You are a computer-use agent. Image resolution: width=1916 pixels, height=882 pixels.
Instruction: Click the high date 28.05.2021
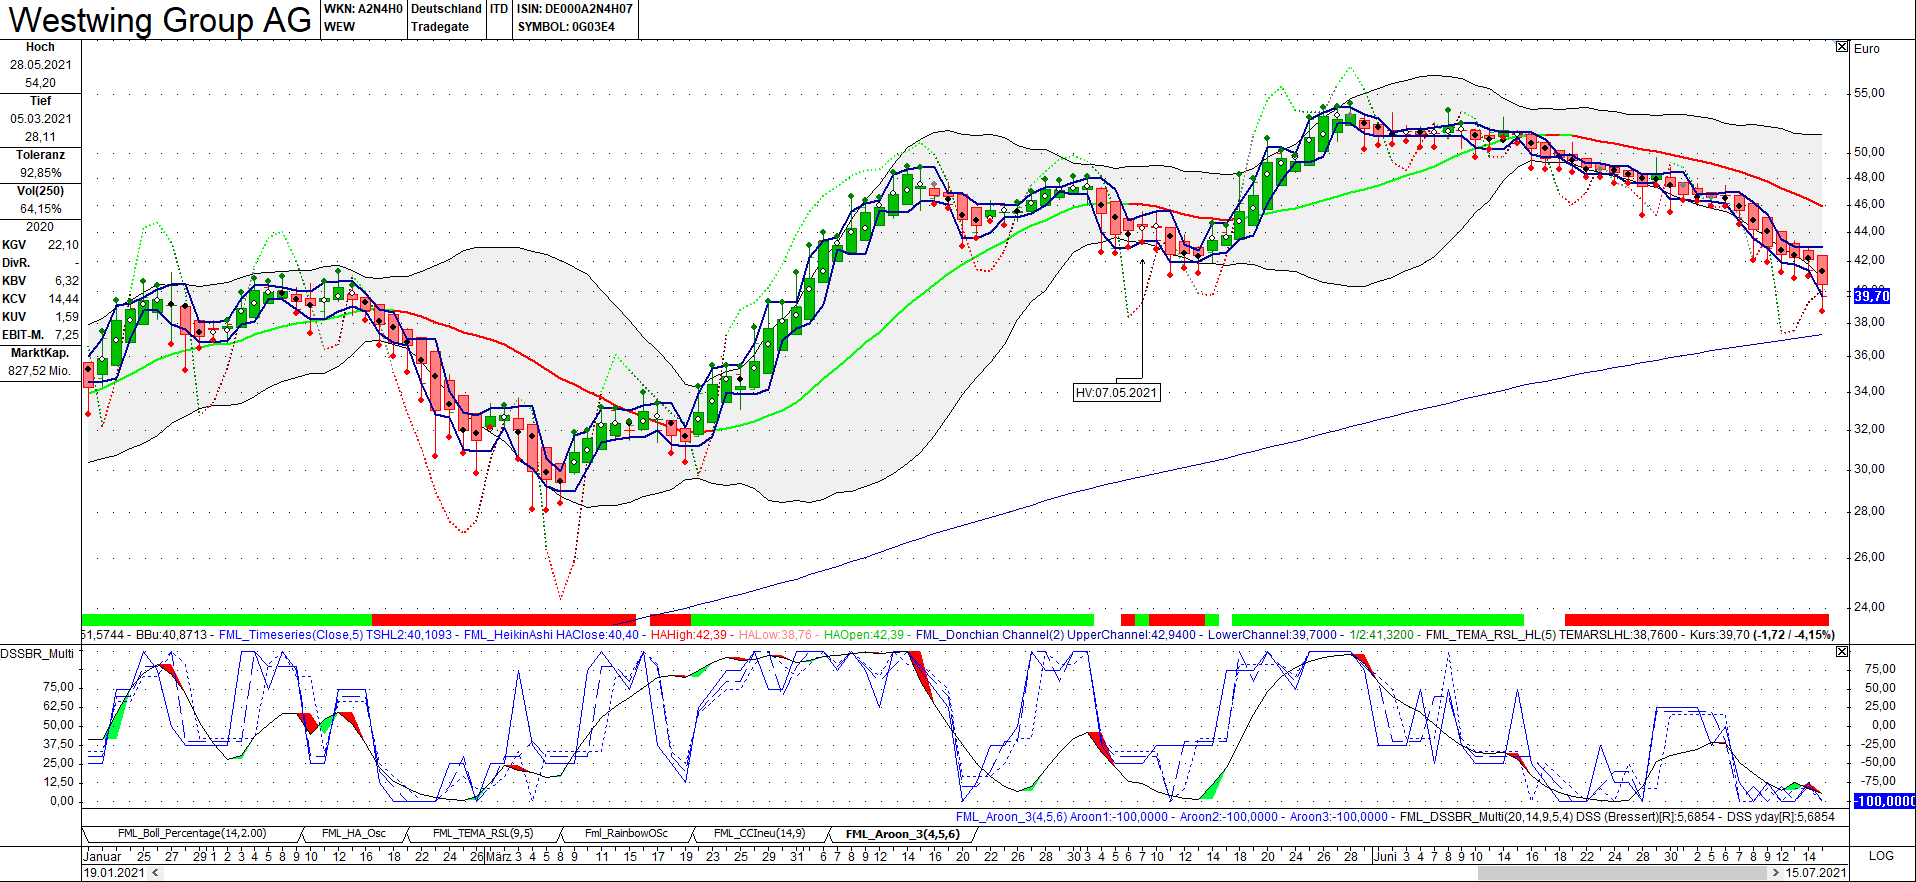click(x=41, y=65)
